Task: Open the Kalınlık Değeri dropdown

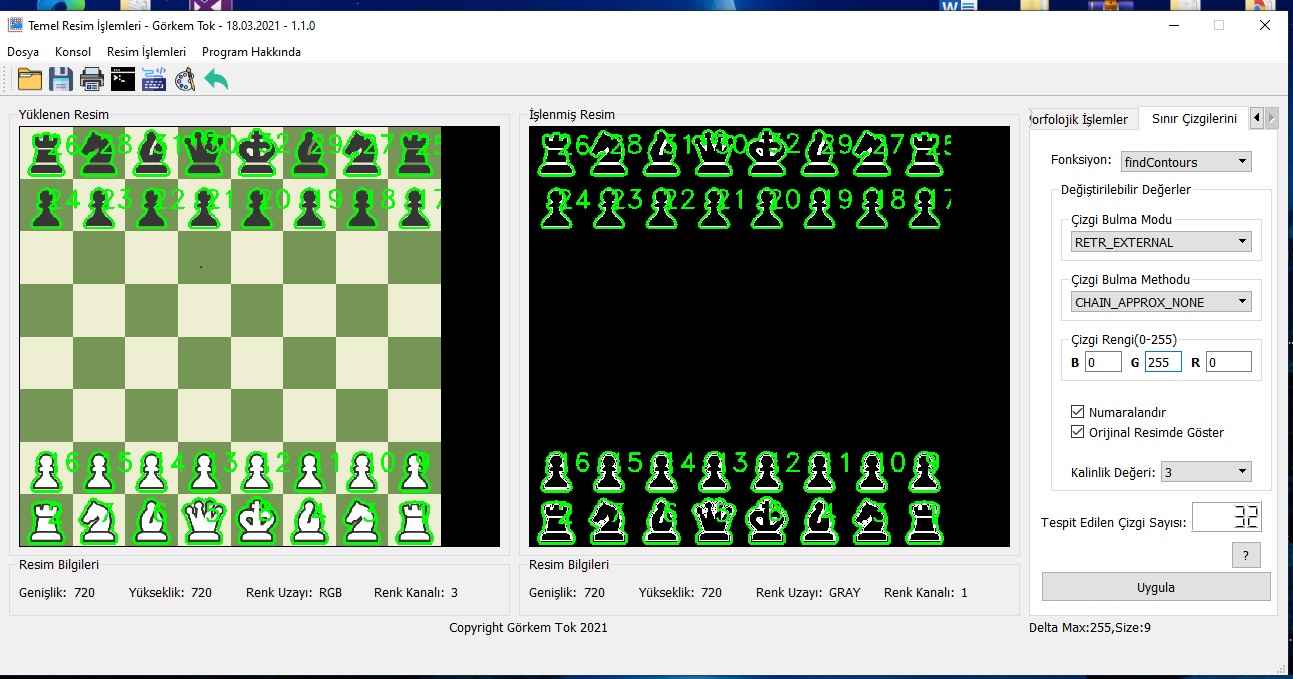Action: tap(1205, 472)
